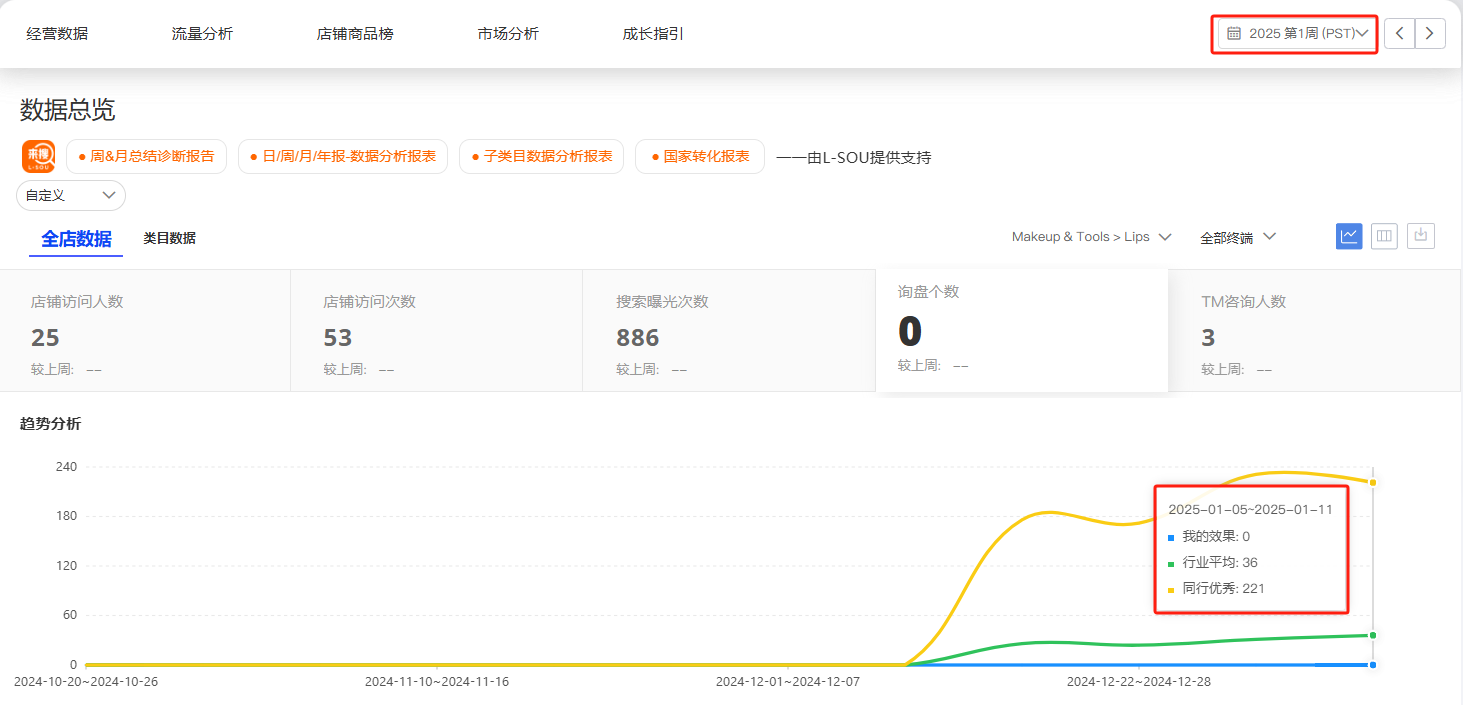Switch to table column view icon
The width and height of the screenshot is (1463, 705).
(x=1384, y=236)
